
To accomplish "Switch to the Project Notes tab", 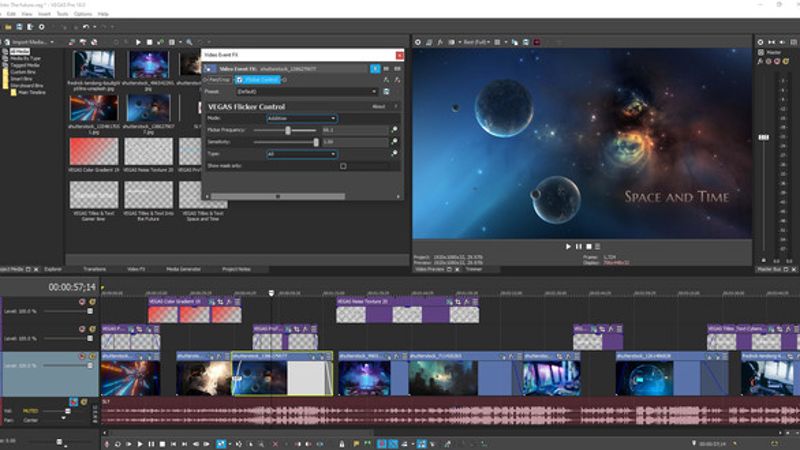I will click(x=236, y=269).
